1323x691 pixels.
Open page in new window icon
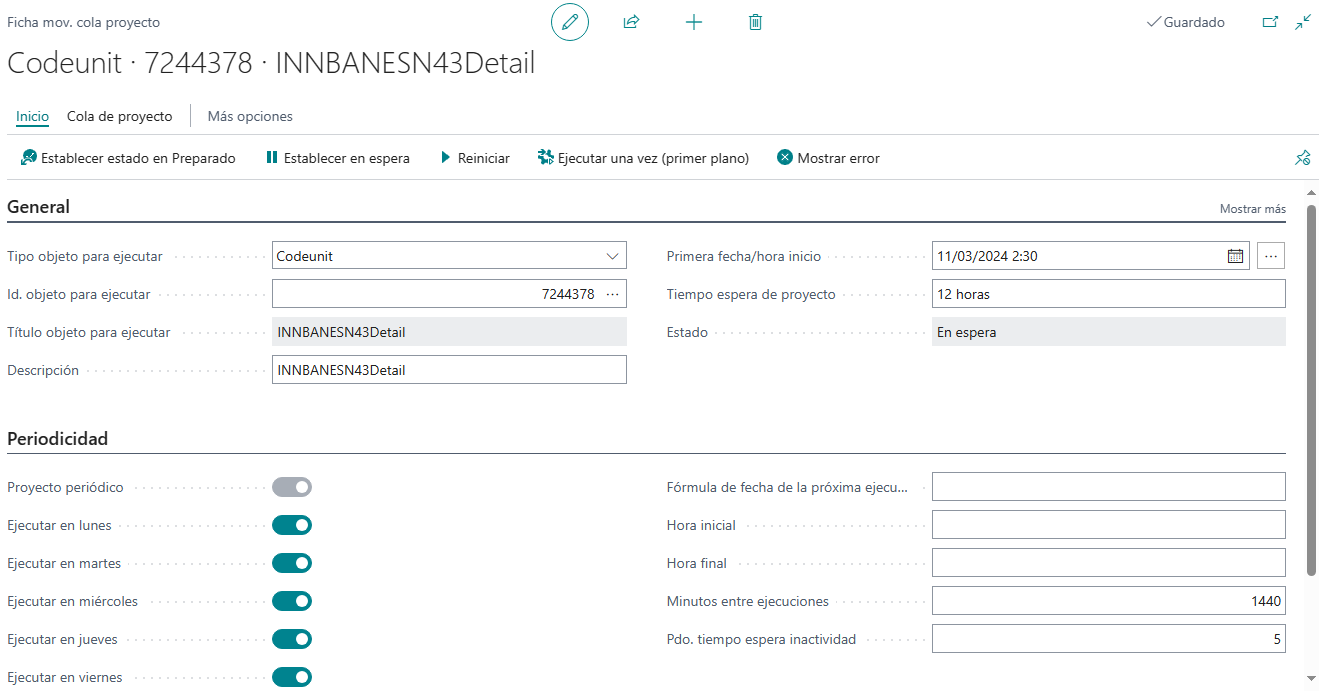pos(1270,22)
